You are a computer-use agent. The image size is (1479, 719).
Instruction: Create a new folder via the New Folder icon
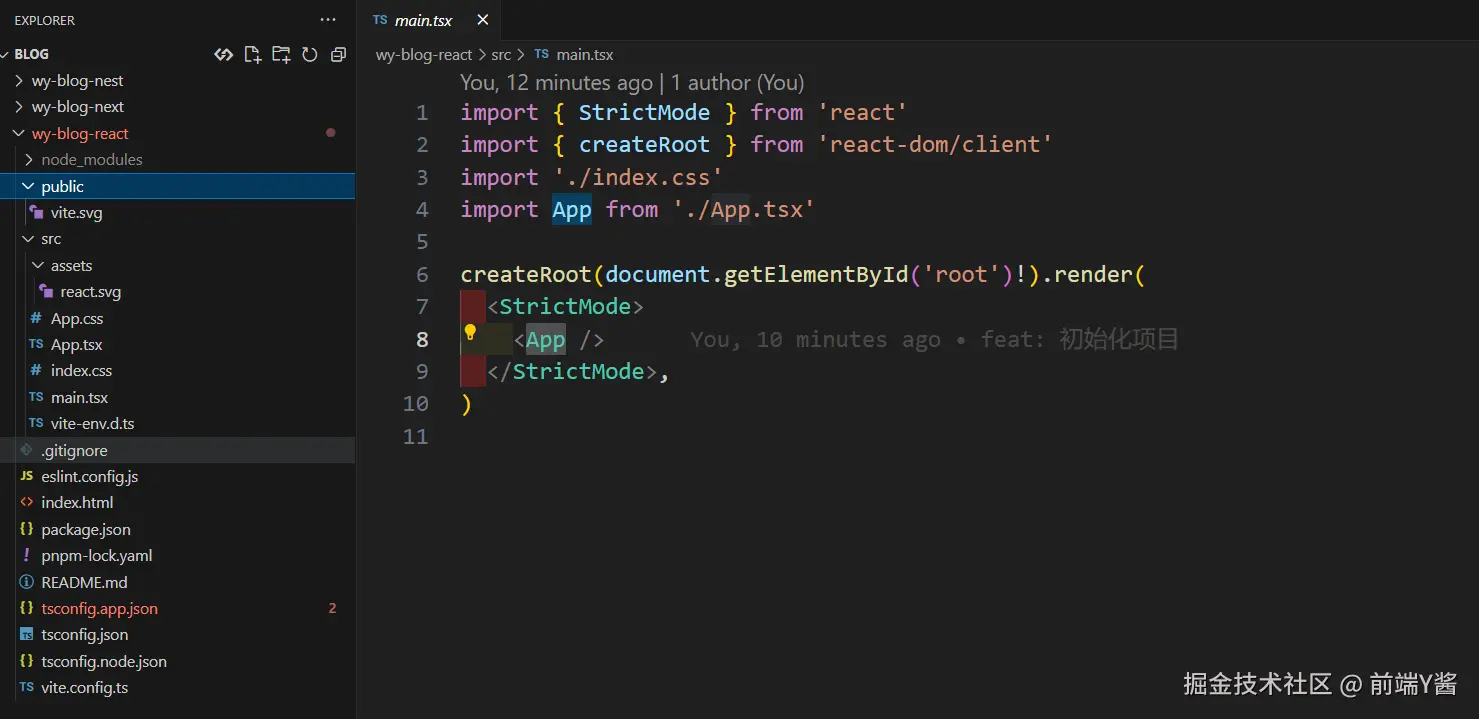[281, 55]
